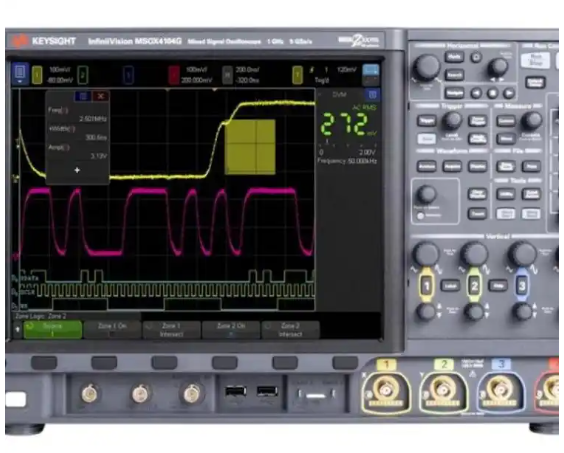Tap the red channel 4 indicator on screen

coord(174,75)
